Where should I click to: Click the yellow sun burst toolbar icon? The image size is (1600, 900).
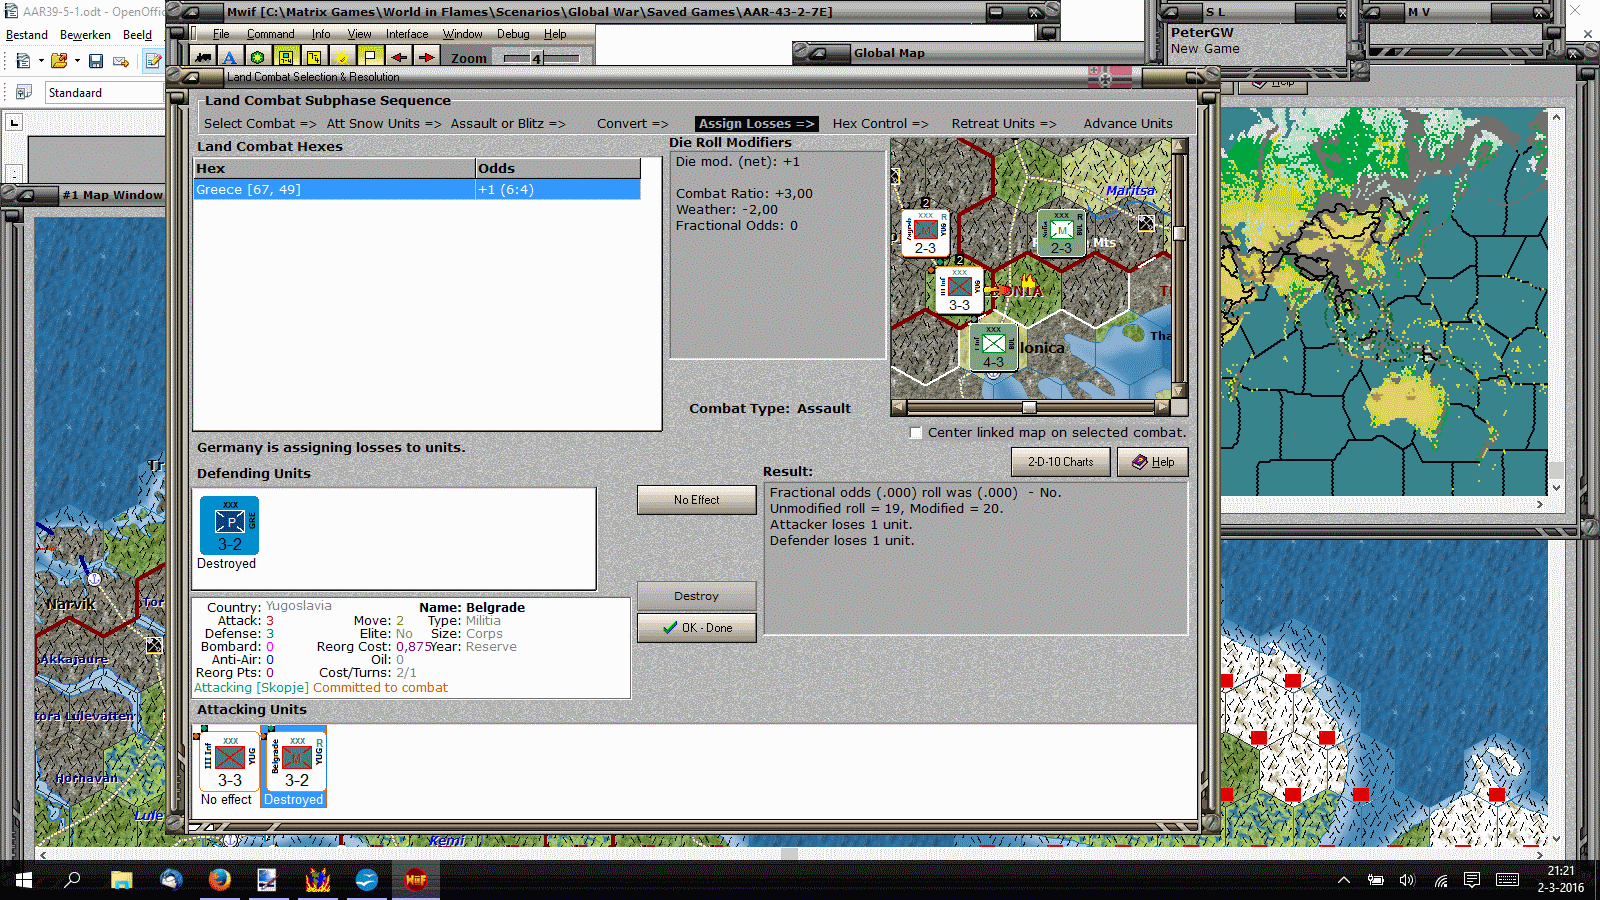[x=342, y=57]
